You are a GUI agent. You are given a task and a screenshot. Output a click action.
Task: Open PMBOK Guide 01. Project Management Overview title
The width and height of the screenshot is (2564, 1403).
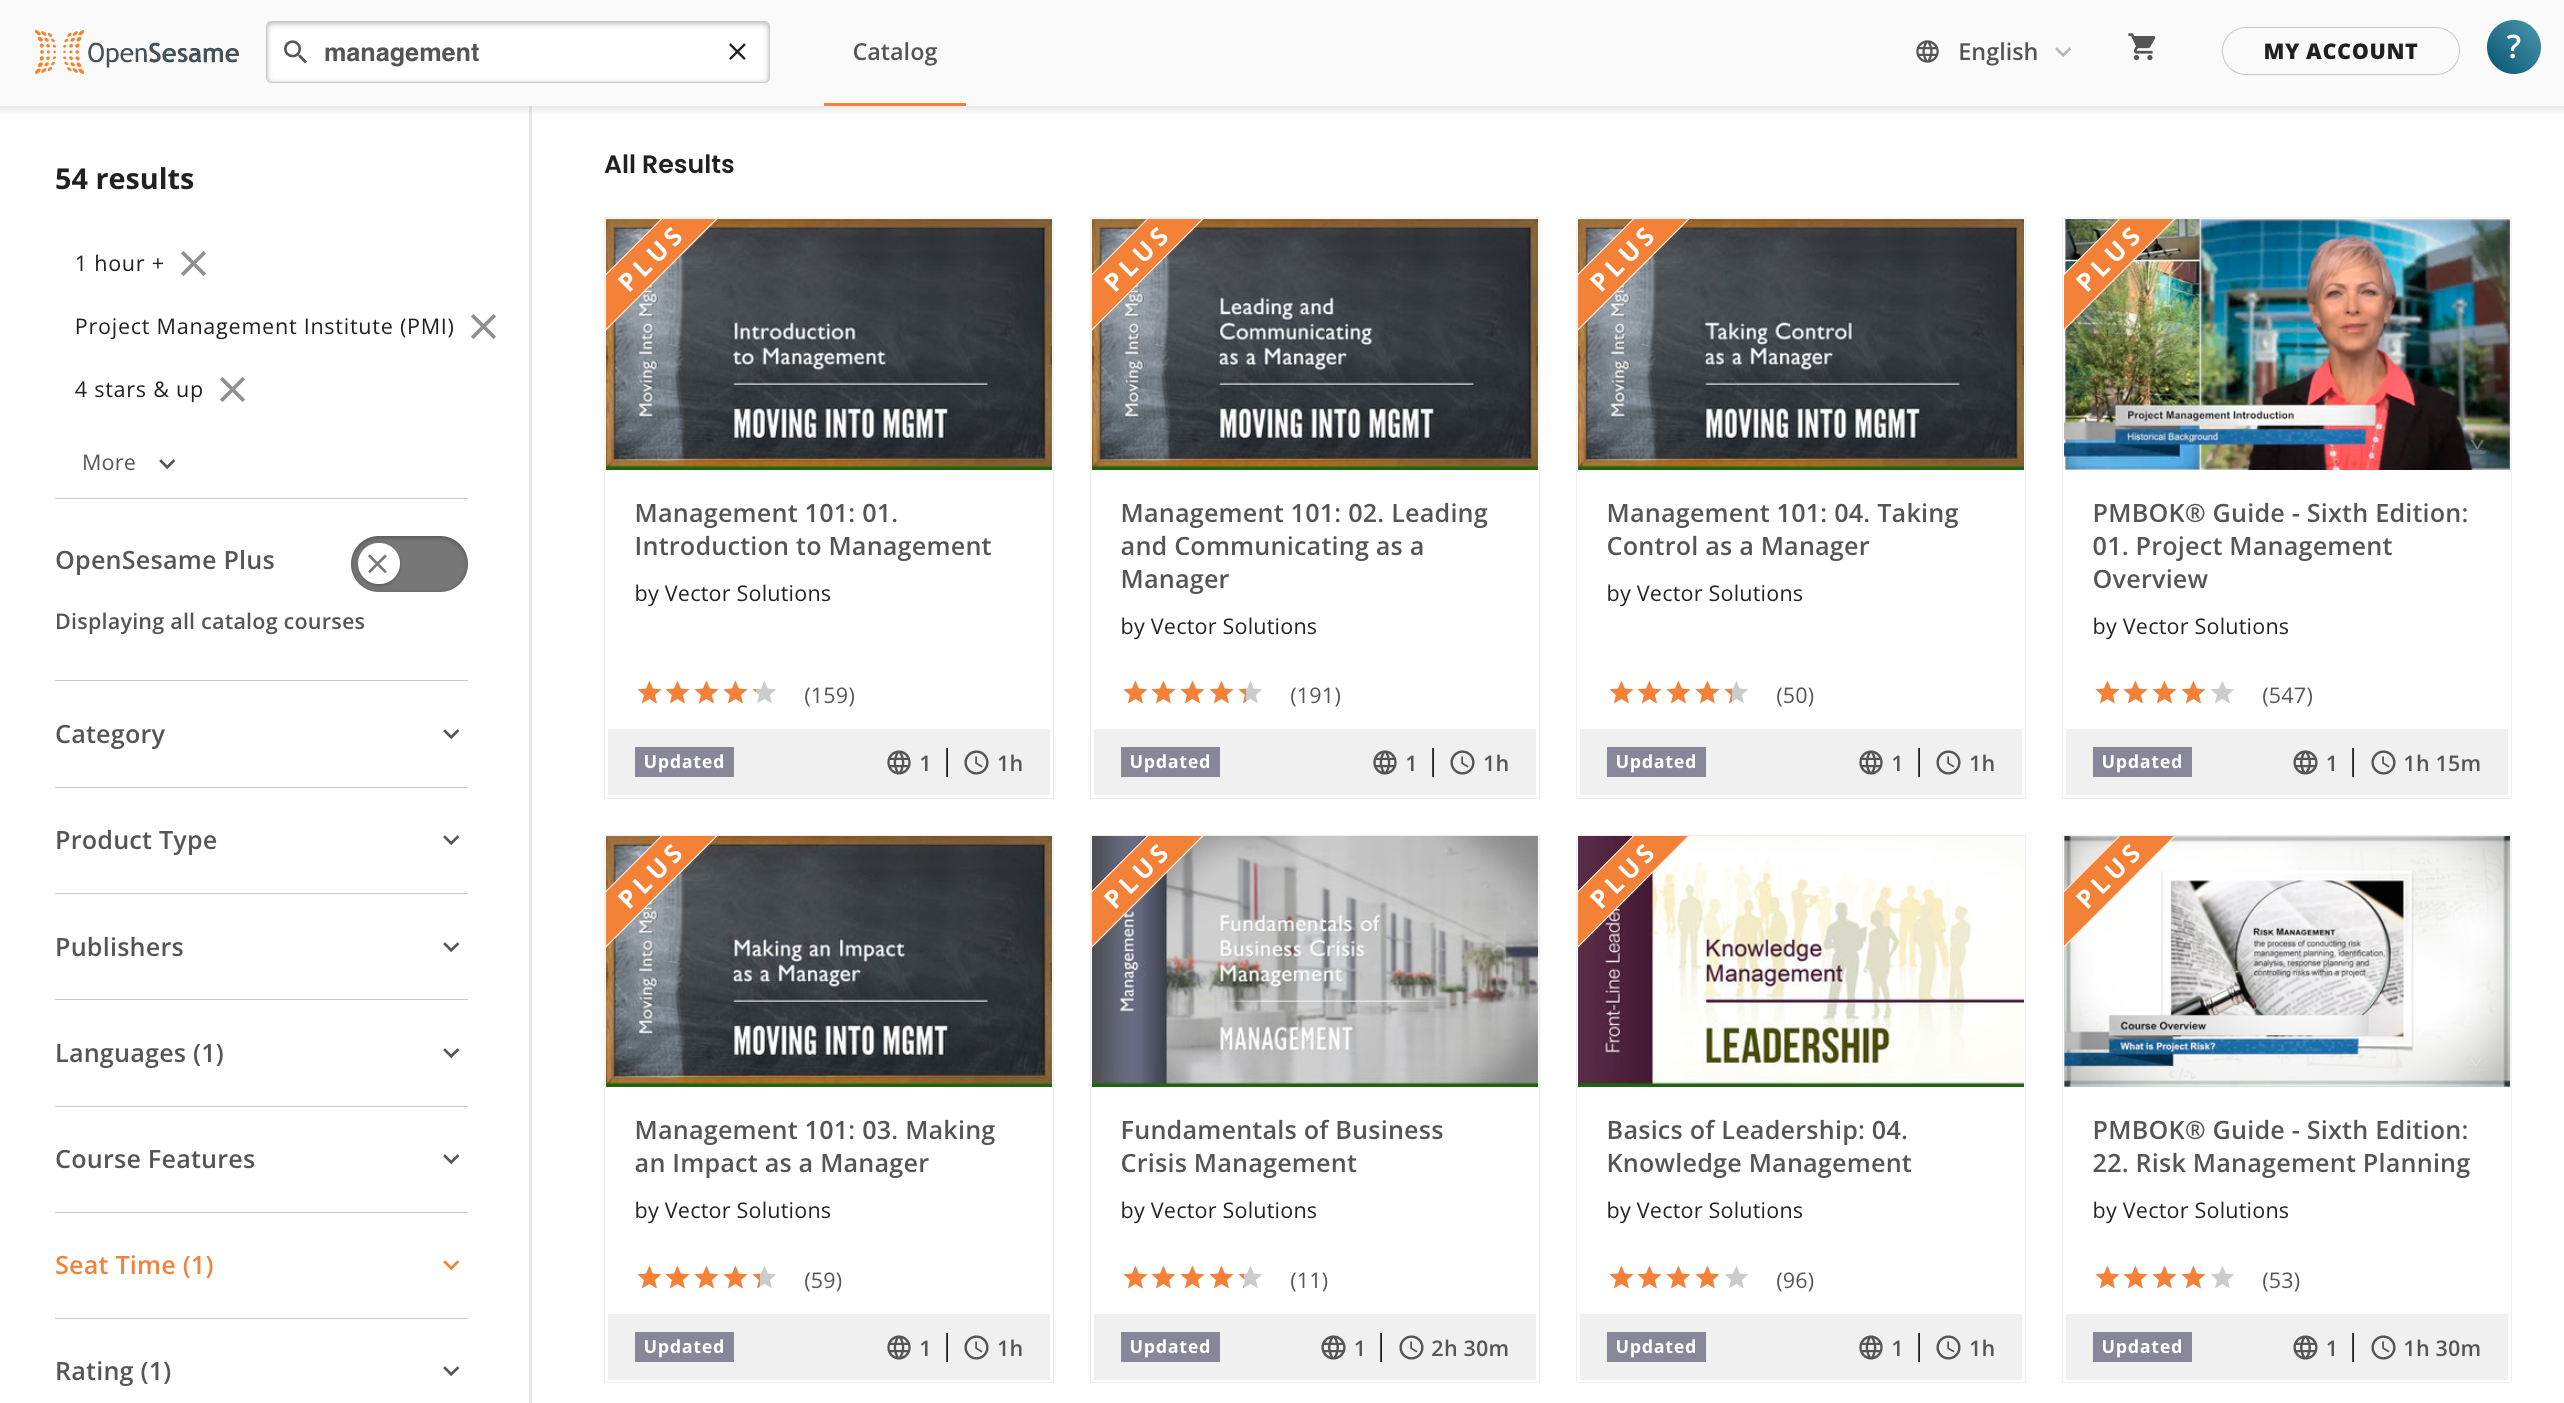2280,545
